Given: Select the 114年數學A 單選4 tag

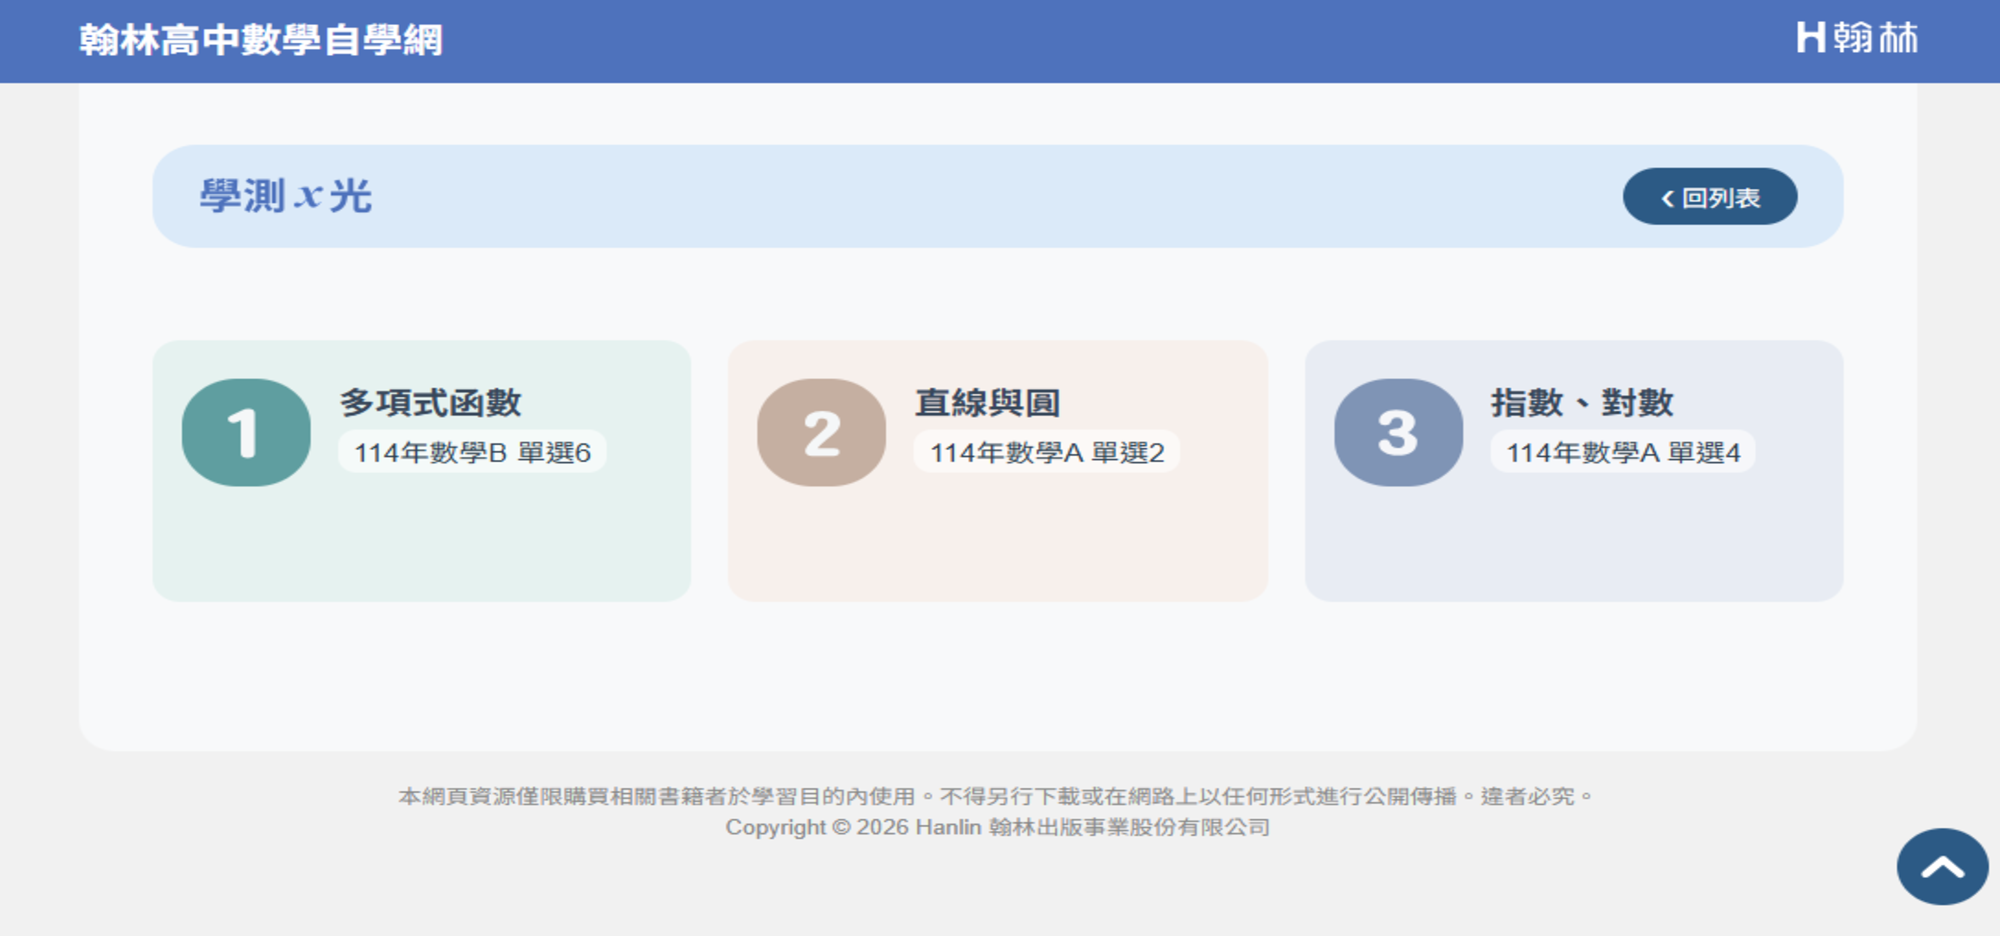Looking at the screenshot, I should 1622,453.
